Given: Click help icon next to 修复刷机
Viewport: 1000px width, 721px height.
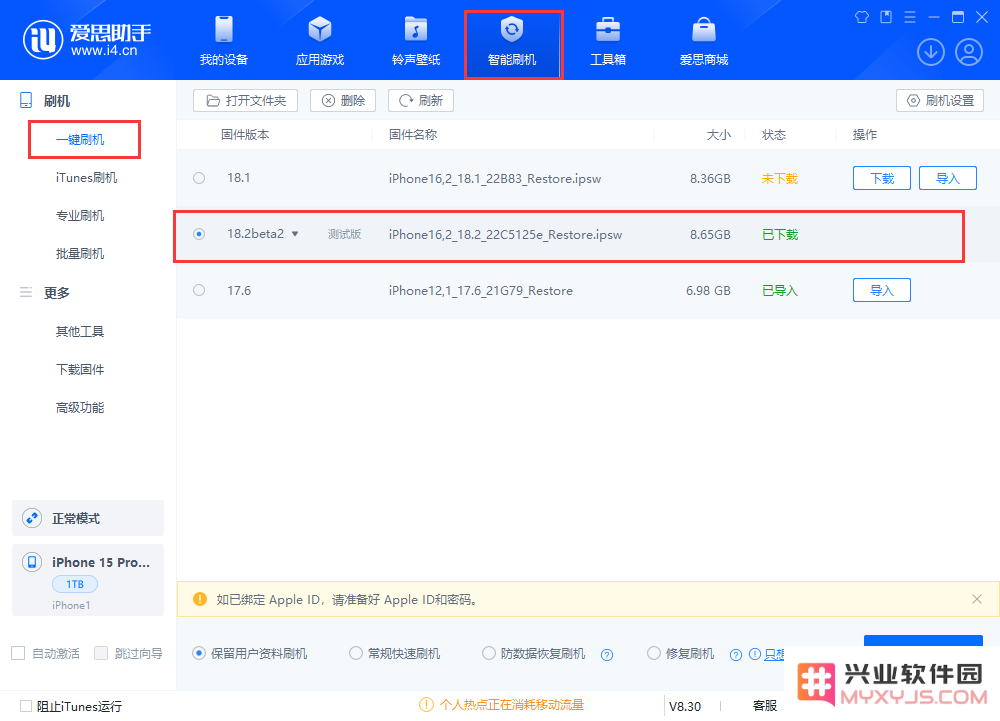Looking at the screenshot, I should click(736, 655).
